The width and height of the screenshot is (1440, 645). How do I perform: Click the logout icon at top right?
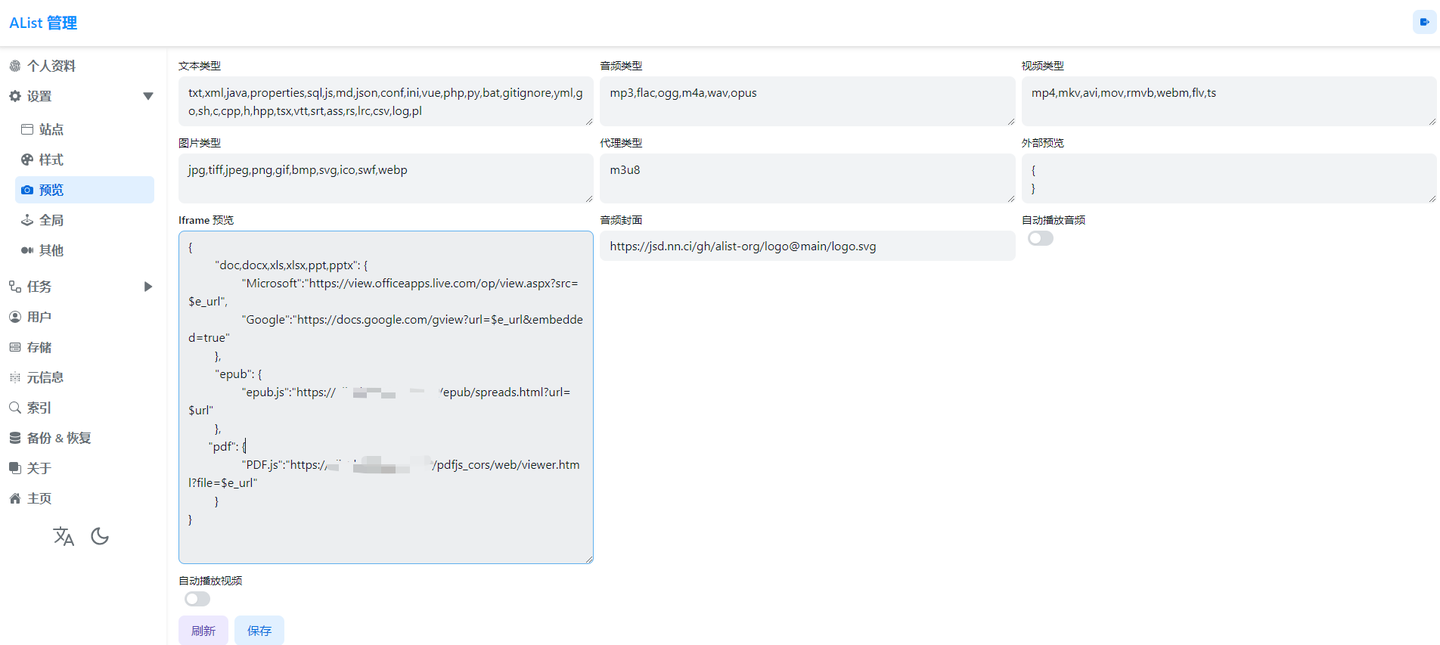click(x=1424, y=22)
